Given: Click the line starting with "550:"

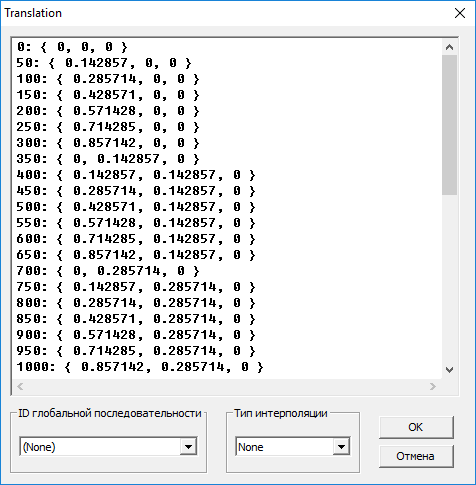Looking at the screenshot, I should click(x=136, y=223).
